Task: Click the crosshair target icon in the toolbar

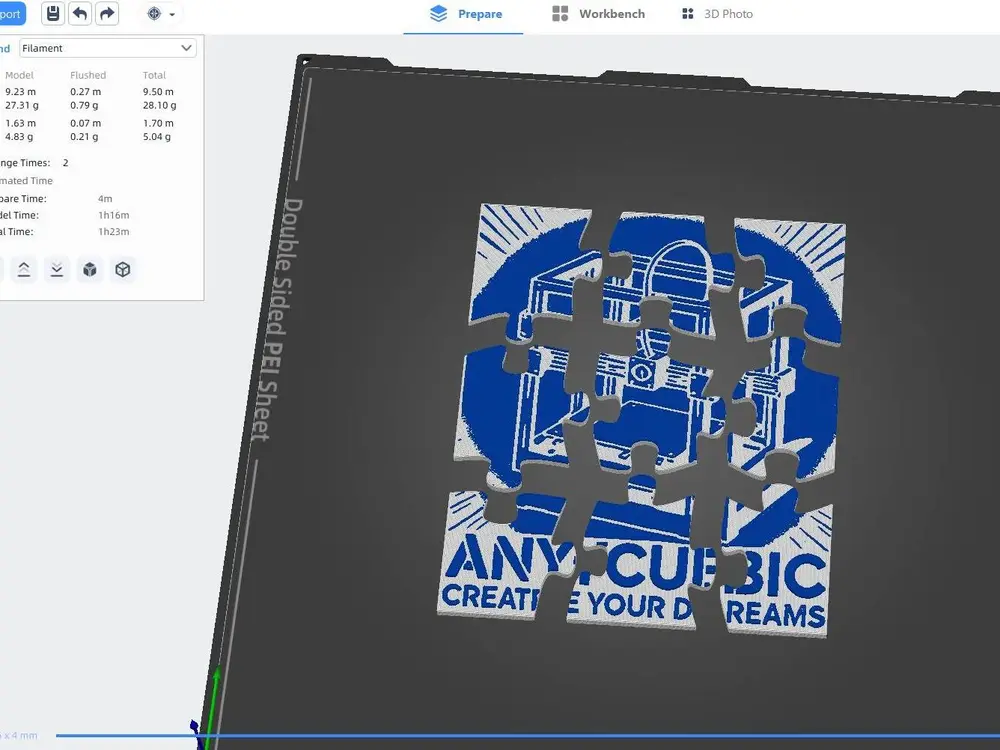Action: 154,13
